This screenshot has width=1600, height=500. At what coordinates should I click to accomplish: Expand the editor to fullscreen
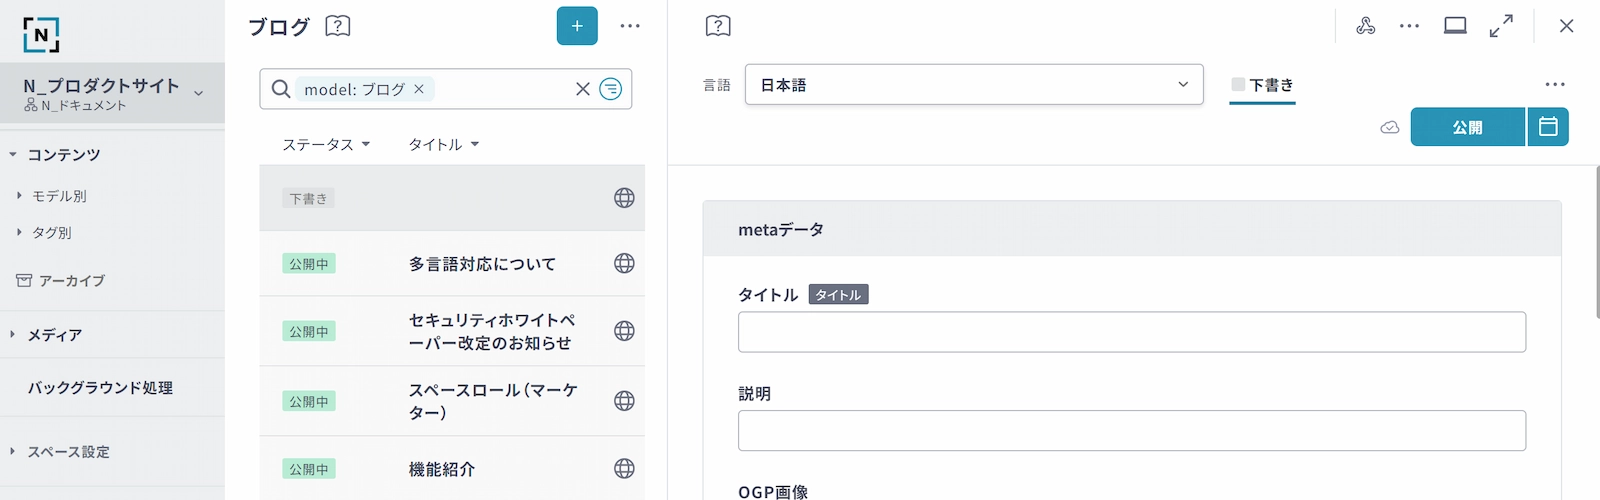pos(1501,26)
